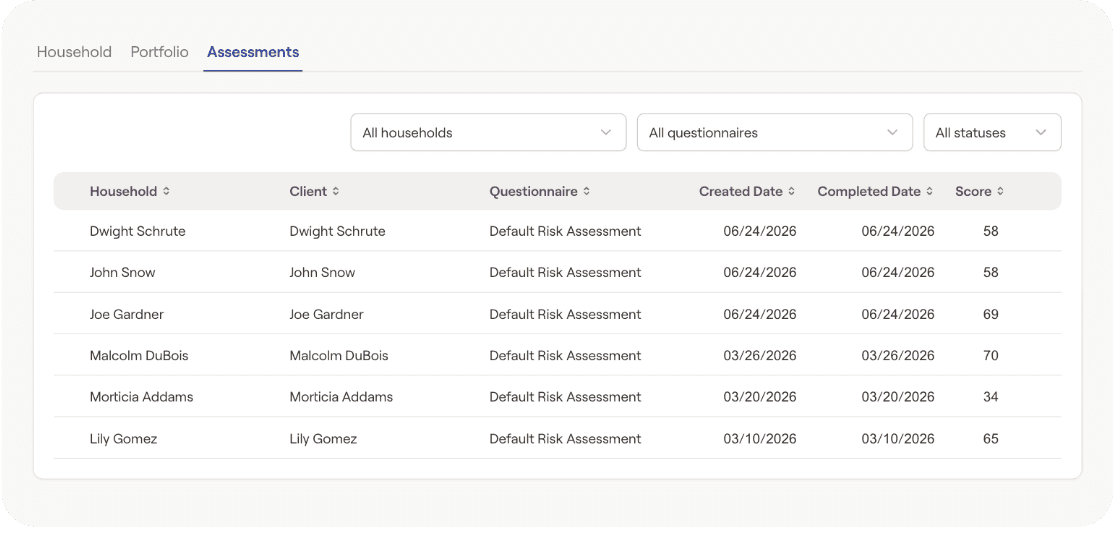
Task: Click Default Risk Assessment for Morticia Addams
Action: coord(565,397)
